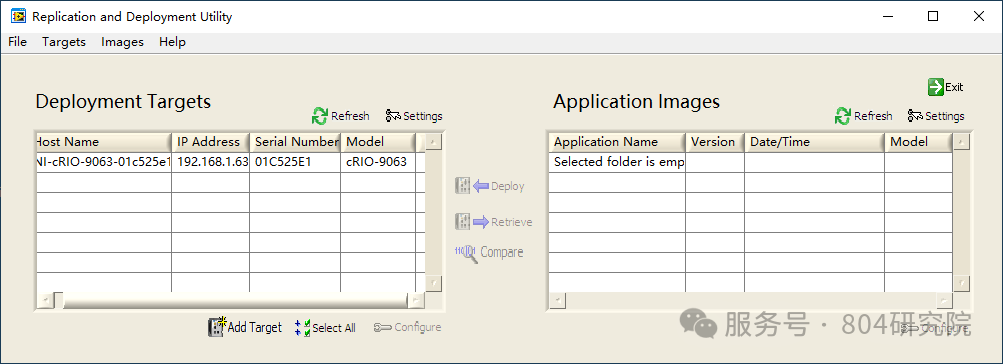This screenshot has width=1003, height=364.
Task: Click Application Images vertical scrollbar up arrow
Action: coord(961,141)
